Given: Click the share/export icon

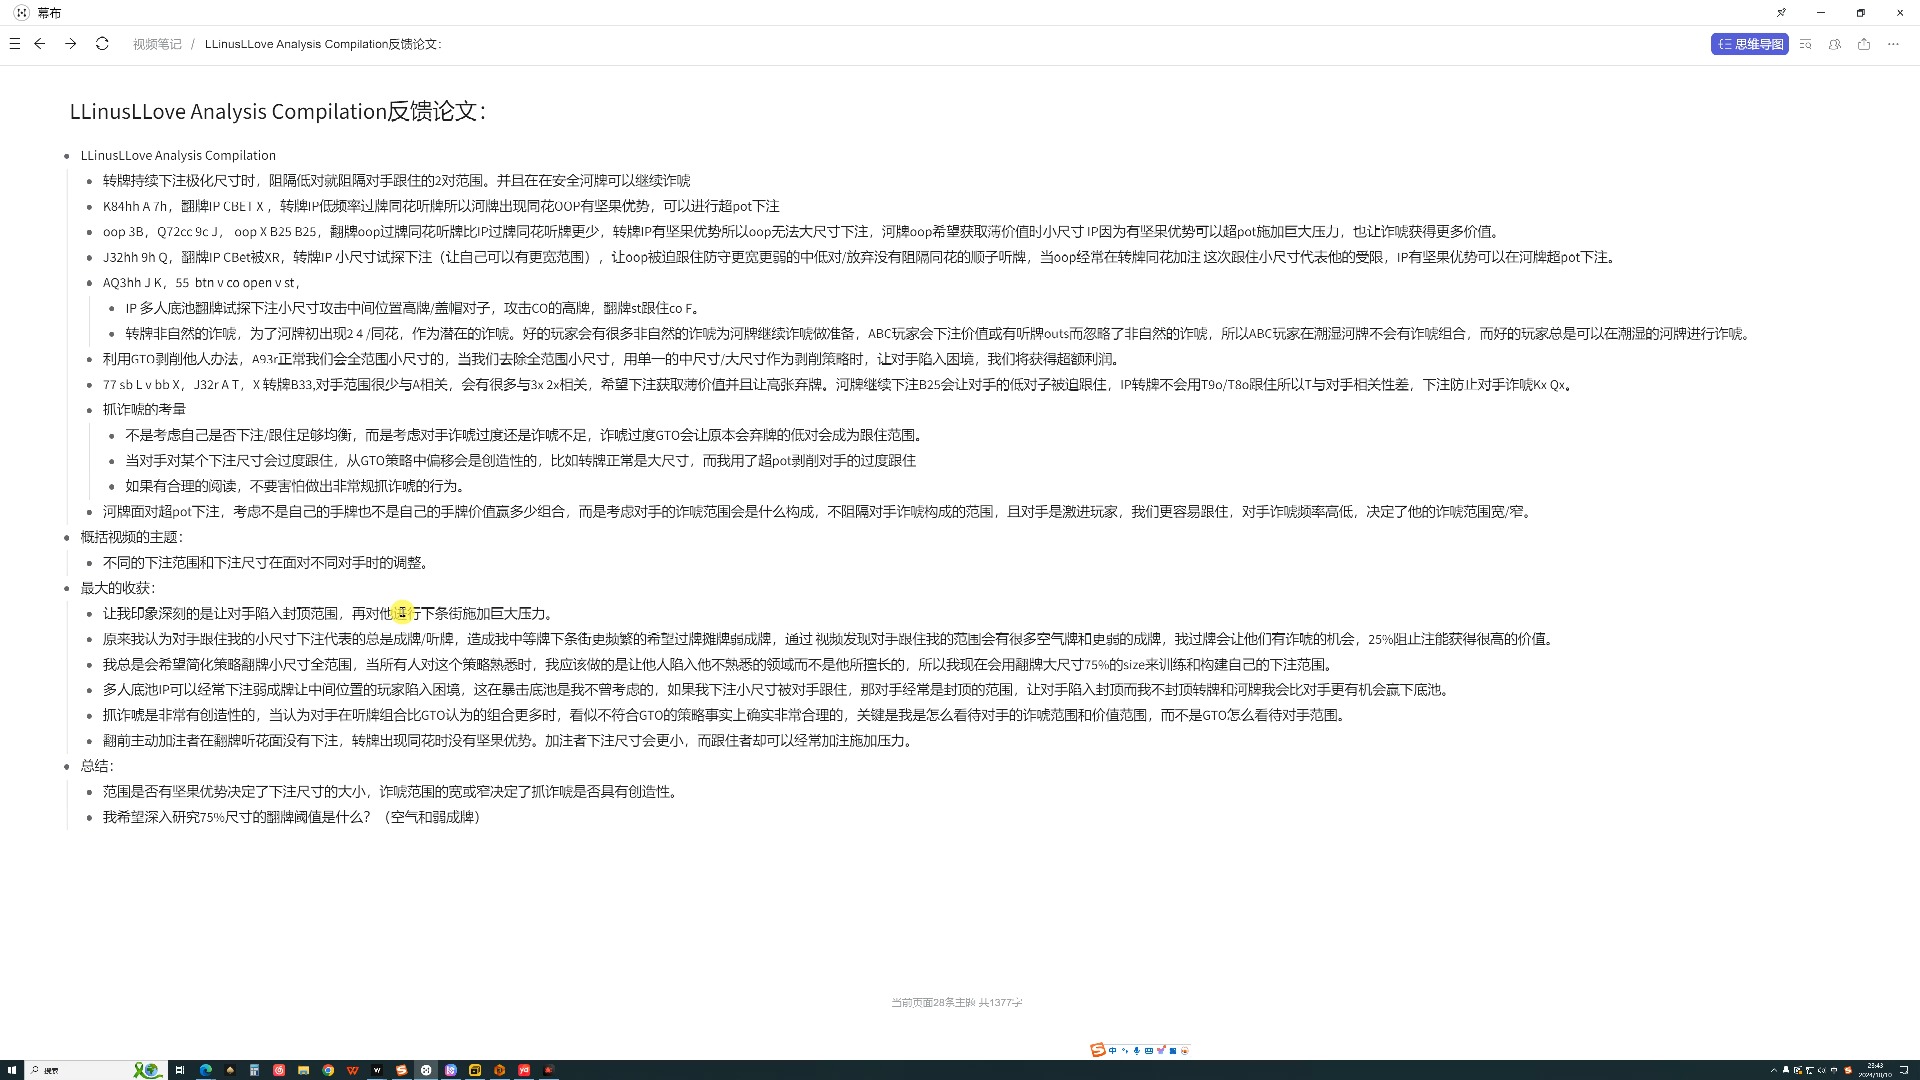Looking at the screenshot, I should pos(1864,44).
